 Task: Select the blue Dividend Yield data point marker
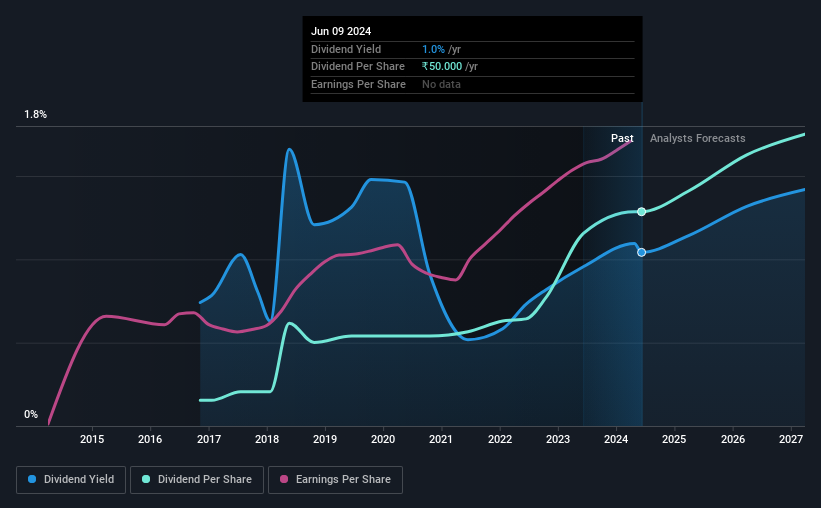pos(641,252)
